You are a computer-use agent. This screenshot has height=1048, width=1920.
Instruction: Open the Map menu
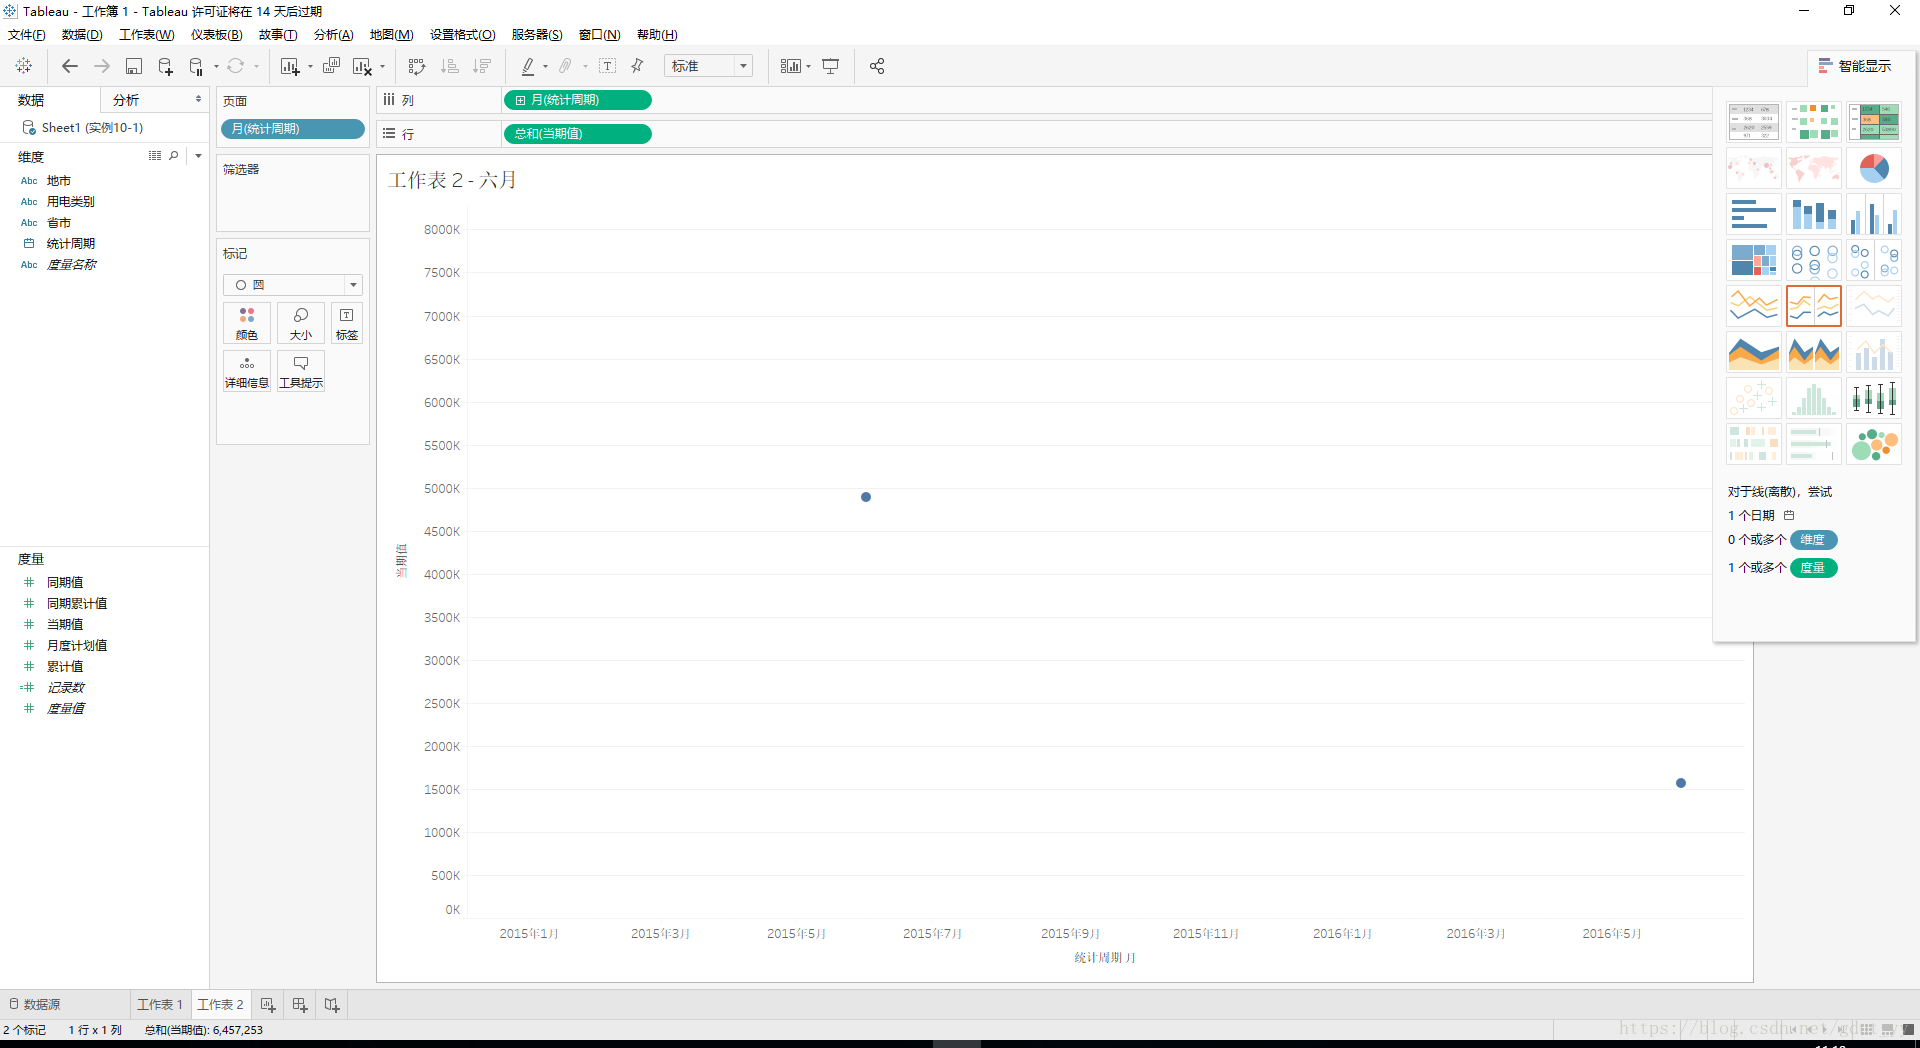pos(391,35)
